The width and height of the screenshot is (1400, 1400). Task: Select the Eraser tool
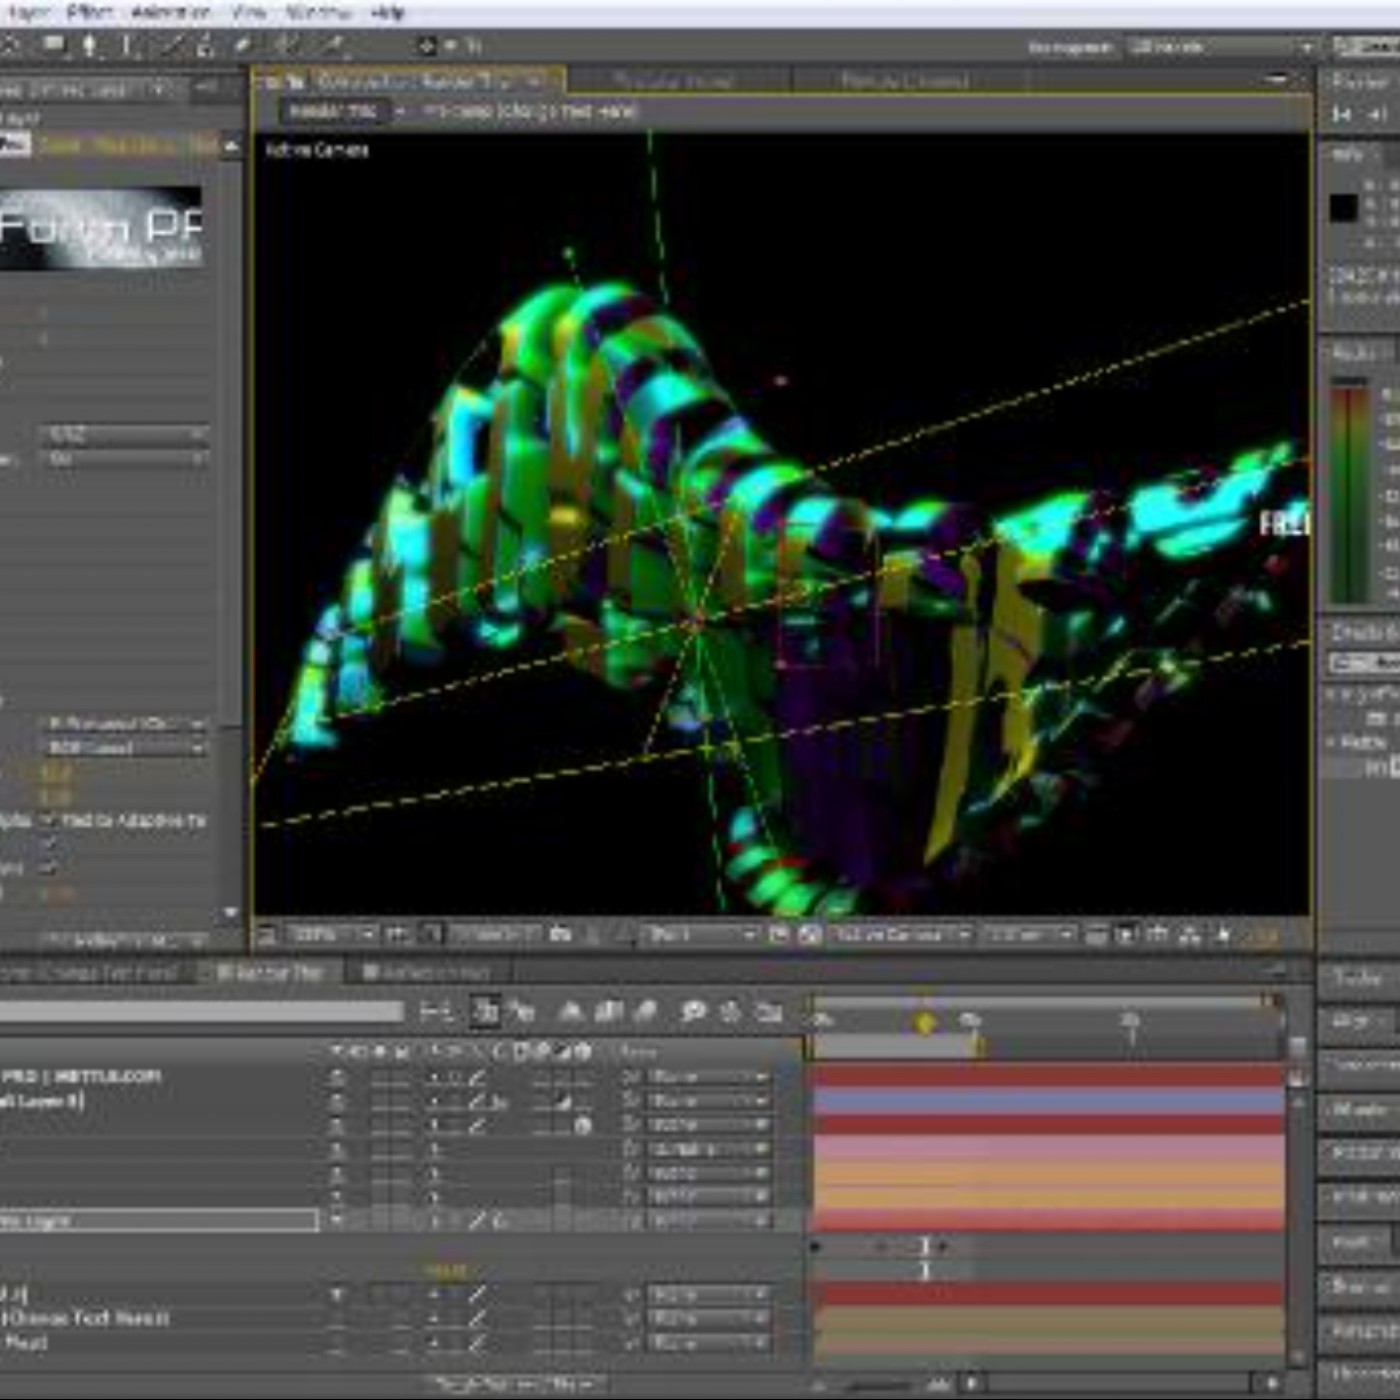click(x=242, y=45)
